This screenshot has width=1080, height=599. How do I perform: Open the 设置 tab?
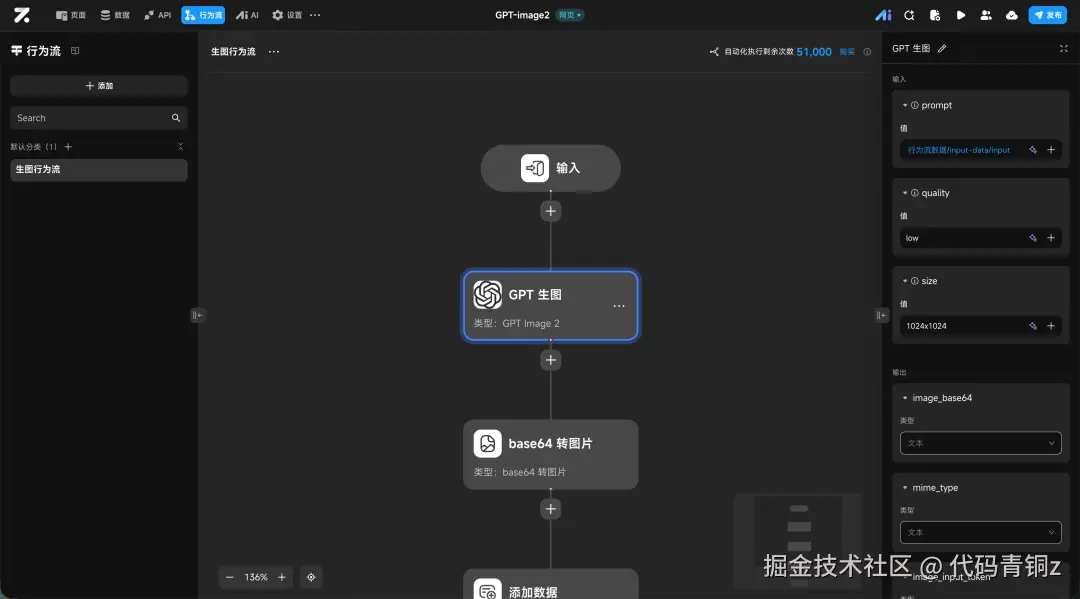pos(287,15)
